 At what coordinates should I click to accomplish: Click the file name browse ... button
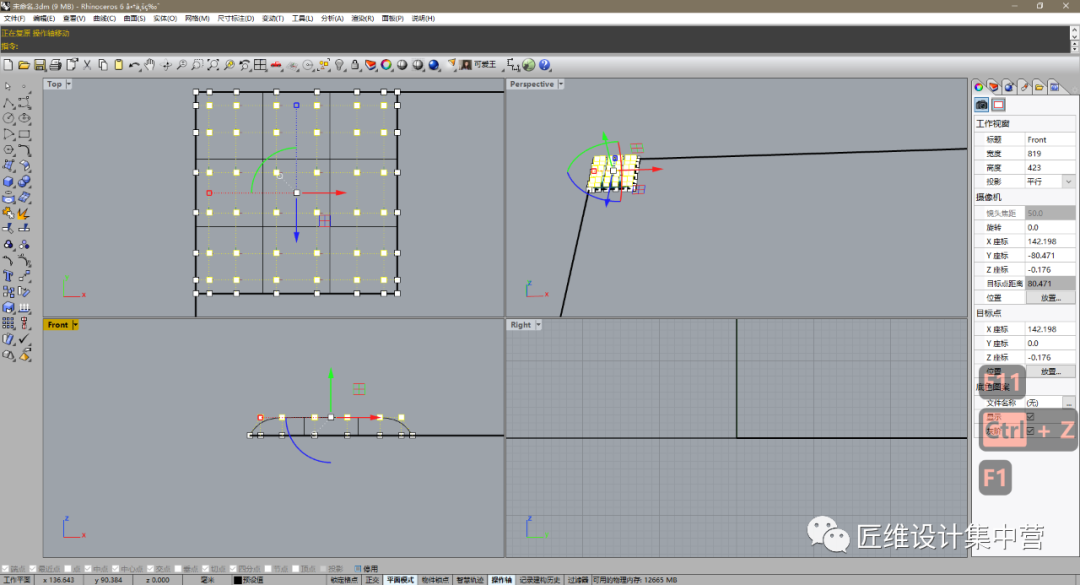tap(1068, 403)
